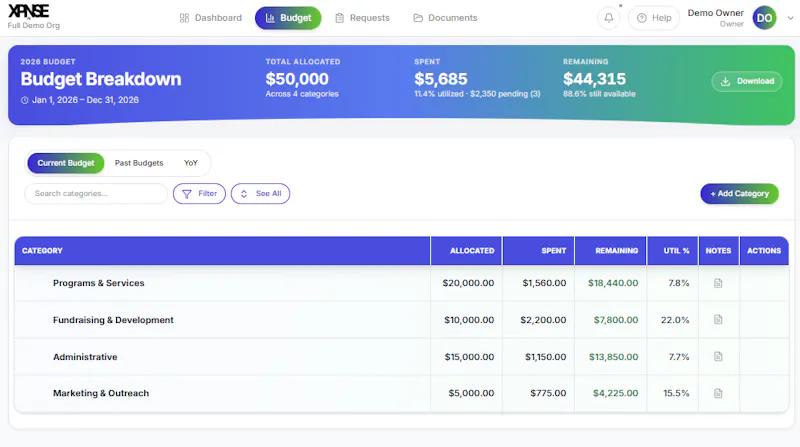Screen dimensions: 800x447
Task: Click the $15,000.00 allocated value
Action: 469,357
